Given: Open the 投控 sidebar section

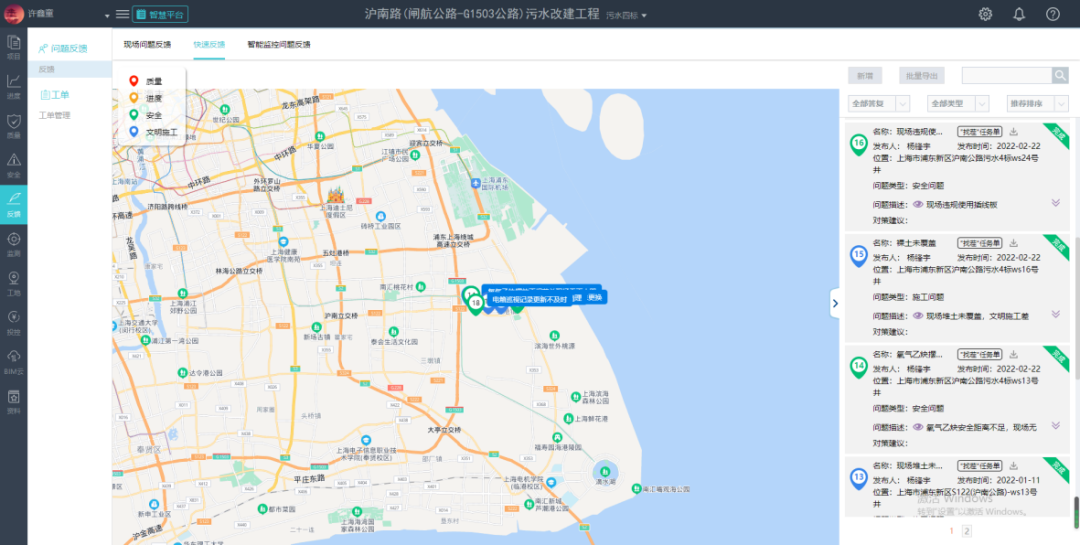Looking at the screenshot, I should pyautogui.click(x=13, y=322).
